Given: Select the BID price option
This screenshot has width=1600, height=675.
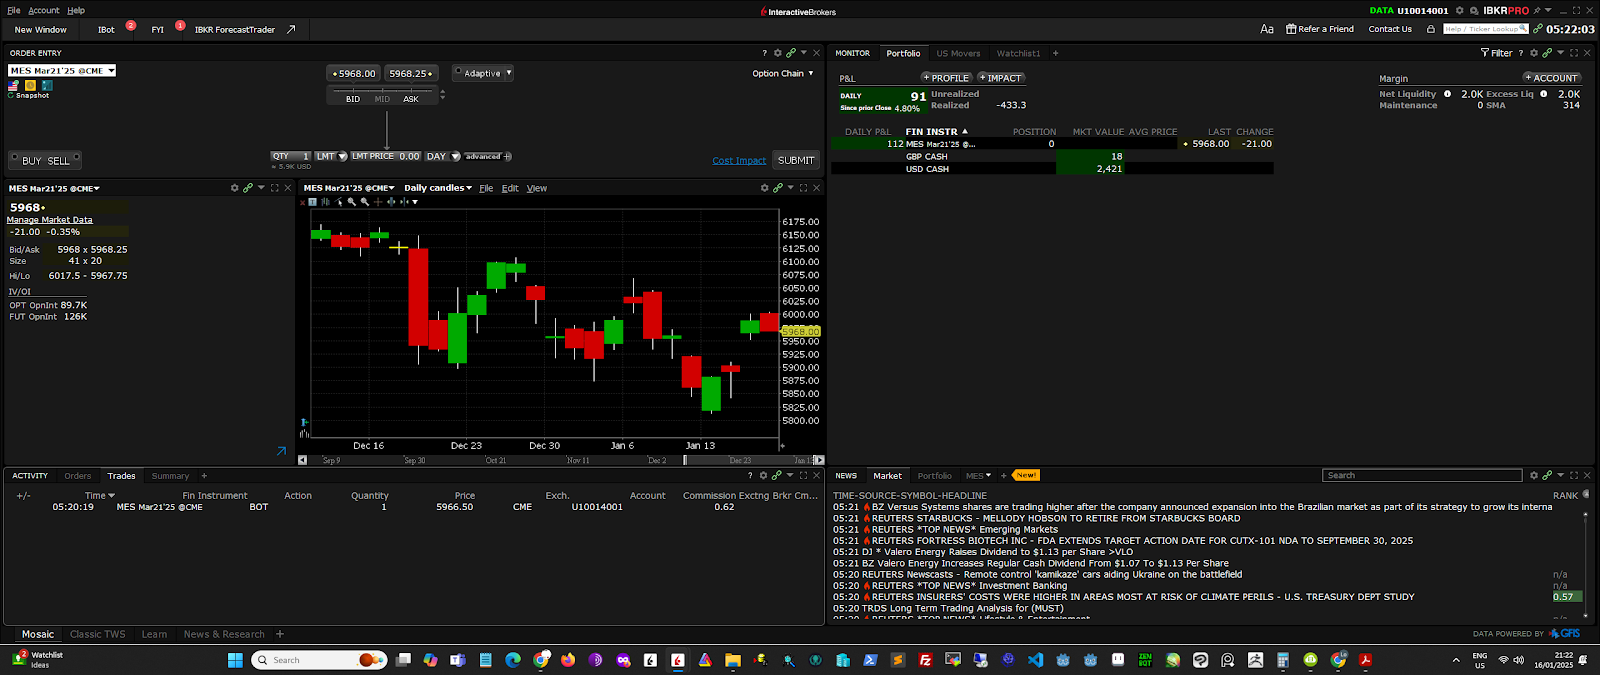Looking at the screenshot, I should [353, 99].
